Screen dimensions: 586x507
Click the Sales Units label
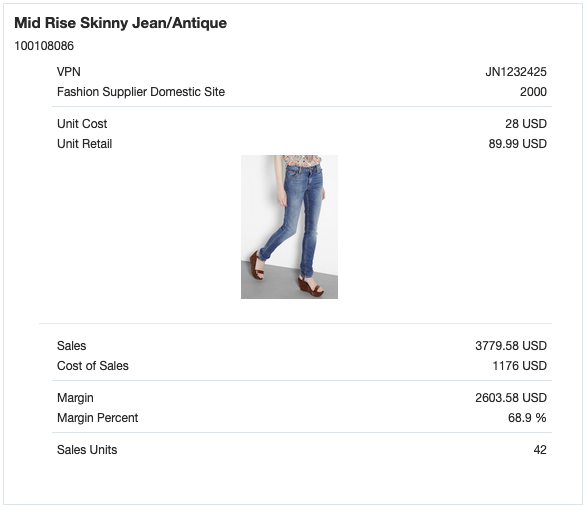87,450
